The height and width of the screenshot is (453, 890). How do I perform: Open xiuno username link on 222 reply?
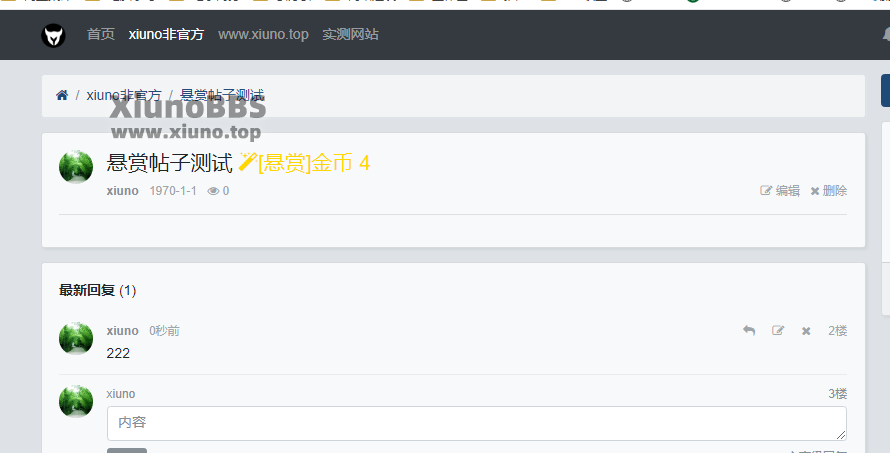[x=123, y=330]
